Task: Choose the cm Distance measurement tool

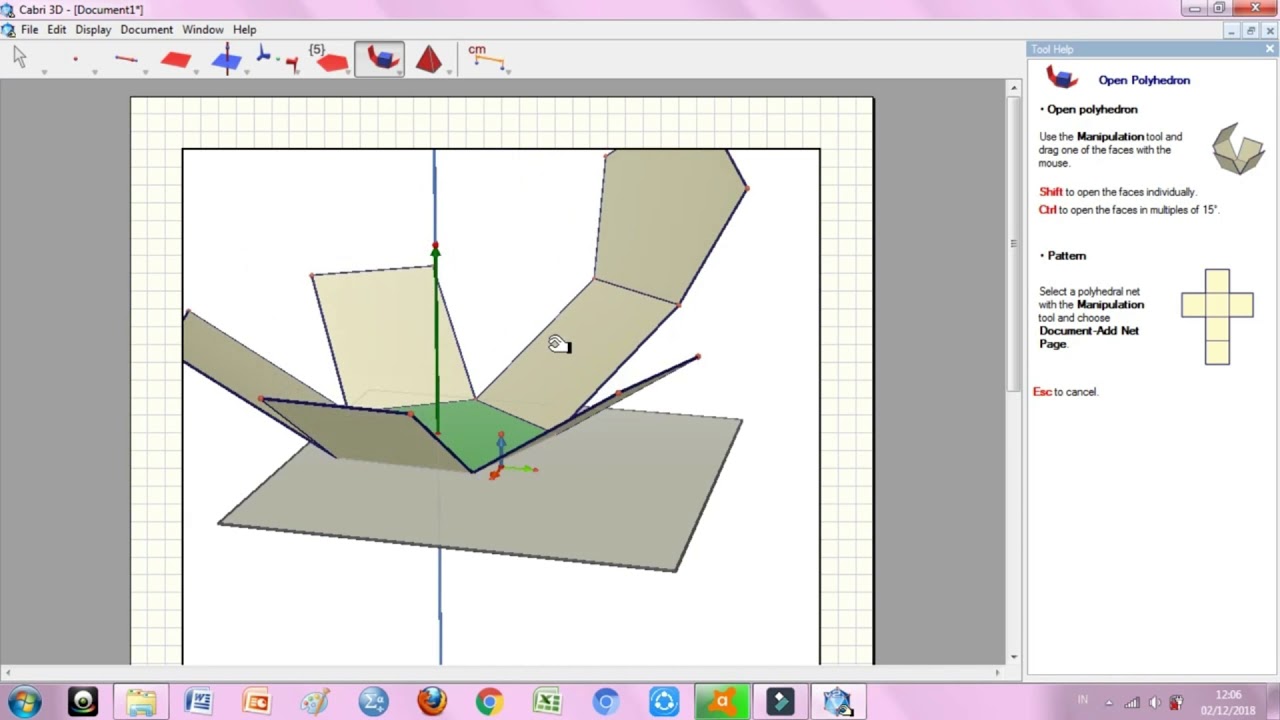Action: point(485,56)
